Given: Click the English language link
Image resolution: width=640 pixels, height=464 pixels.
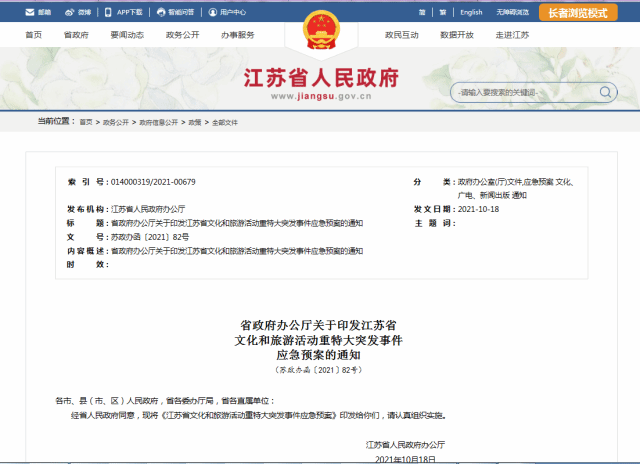Looking at the screenshot, I should click(471, 13).
